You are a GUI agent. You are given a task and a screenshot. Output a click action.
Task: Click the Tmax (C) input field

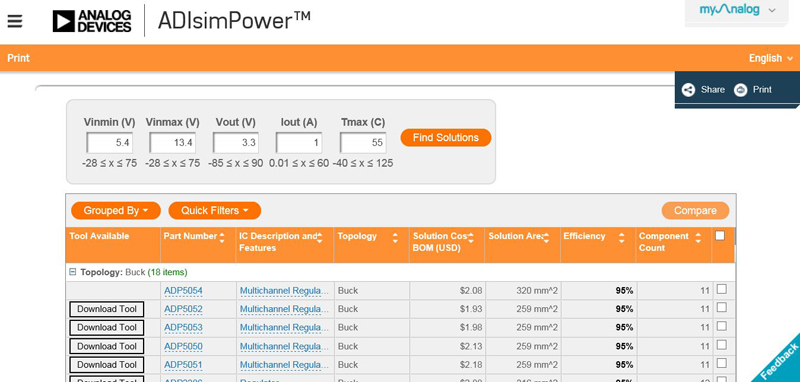[x=363, y=143]
